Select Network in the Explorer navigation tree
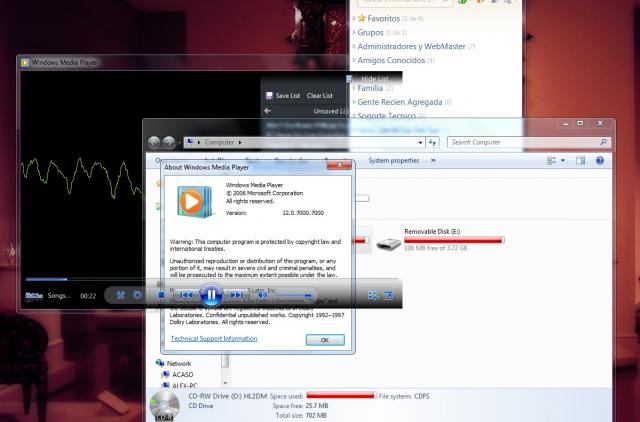 [x=179, y=363]
